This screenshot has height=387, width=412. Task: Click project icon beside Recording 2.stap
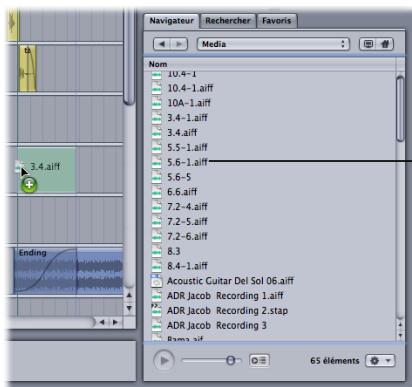(x=156, y=310)
